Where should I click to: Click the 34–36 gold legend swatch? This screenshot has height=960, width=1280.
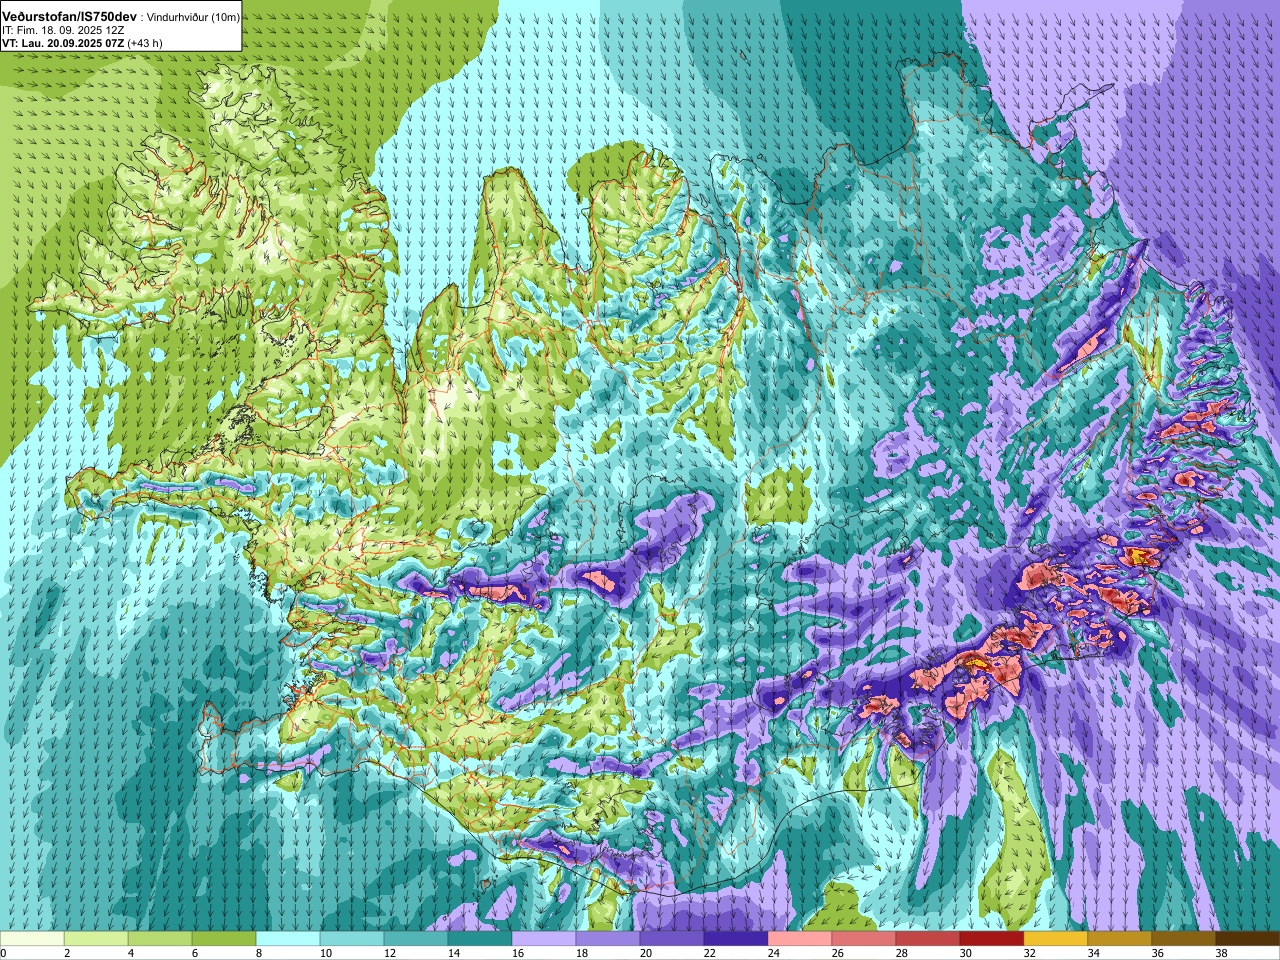[1120, 939]
